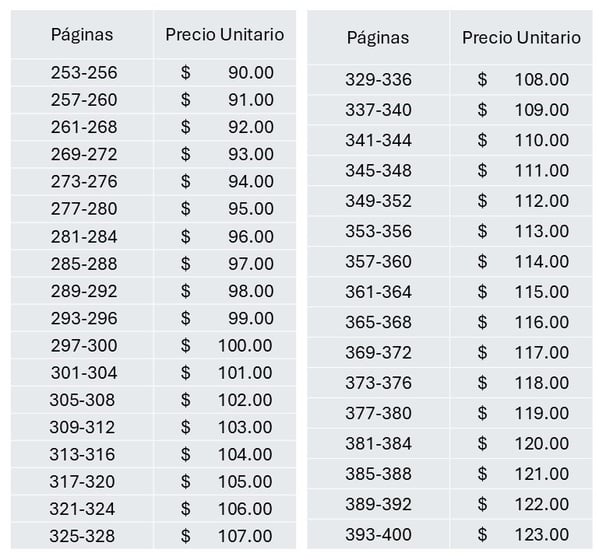606x560 pixels.
Task: Click the 329-336 page range cell
Action: pyautogui.click(x=378, y=80)
